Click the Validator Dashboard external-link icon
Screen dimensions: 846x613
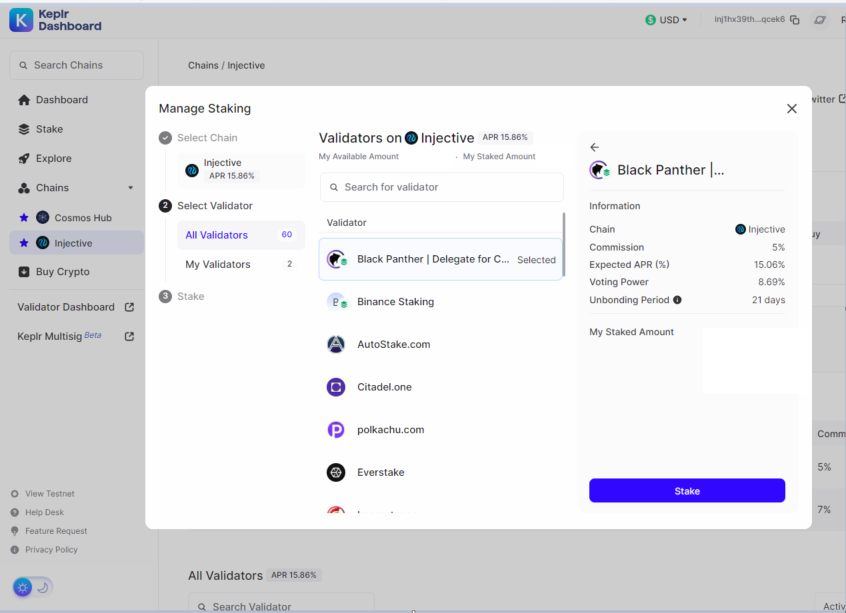click(x=129, y=307)
